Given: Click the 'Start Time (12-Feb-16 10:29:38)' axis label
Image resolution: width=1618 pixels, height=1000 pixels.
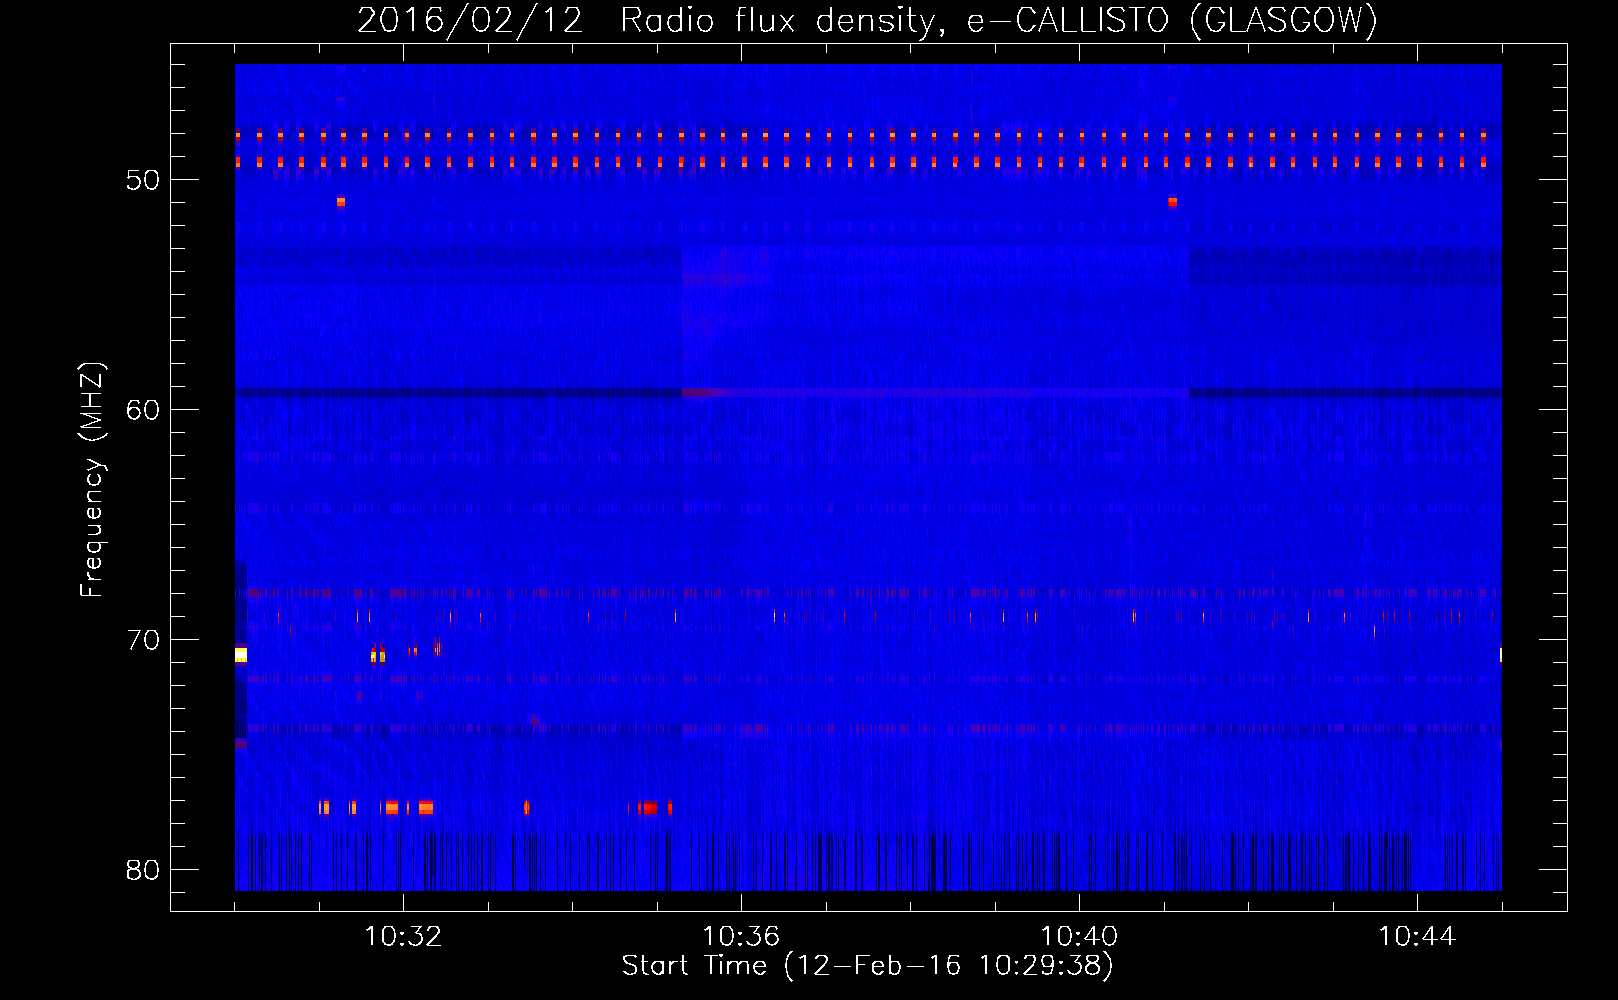Looking at the screenshot, I should (867, 966).
